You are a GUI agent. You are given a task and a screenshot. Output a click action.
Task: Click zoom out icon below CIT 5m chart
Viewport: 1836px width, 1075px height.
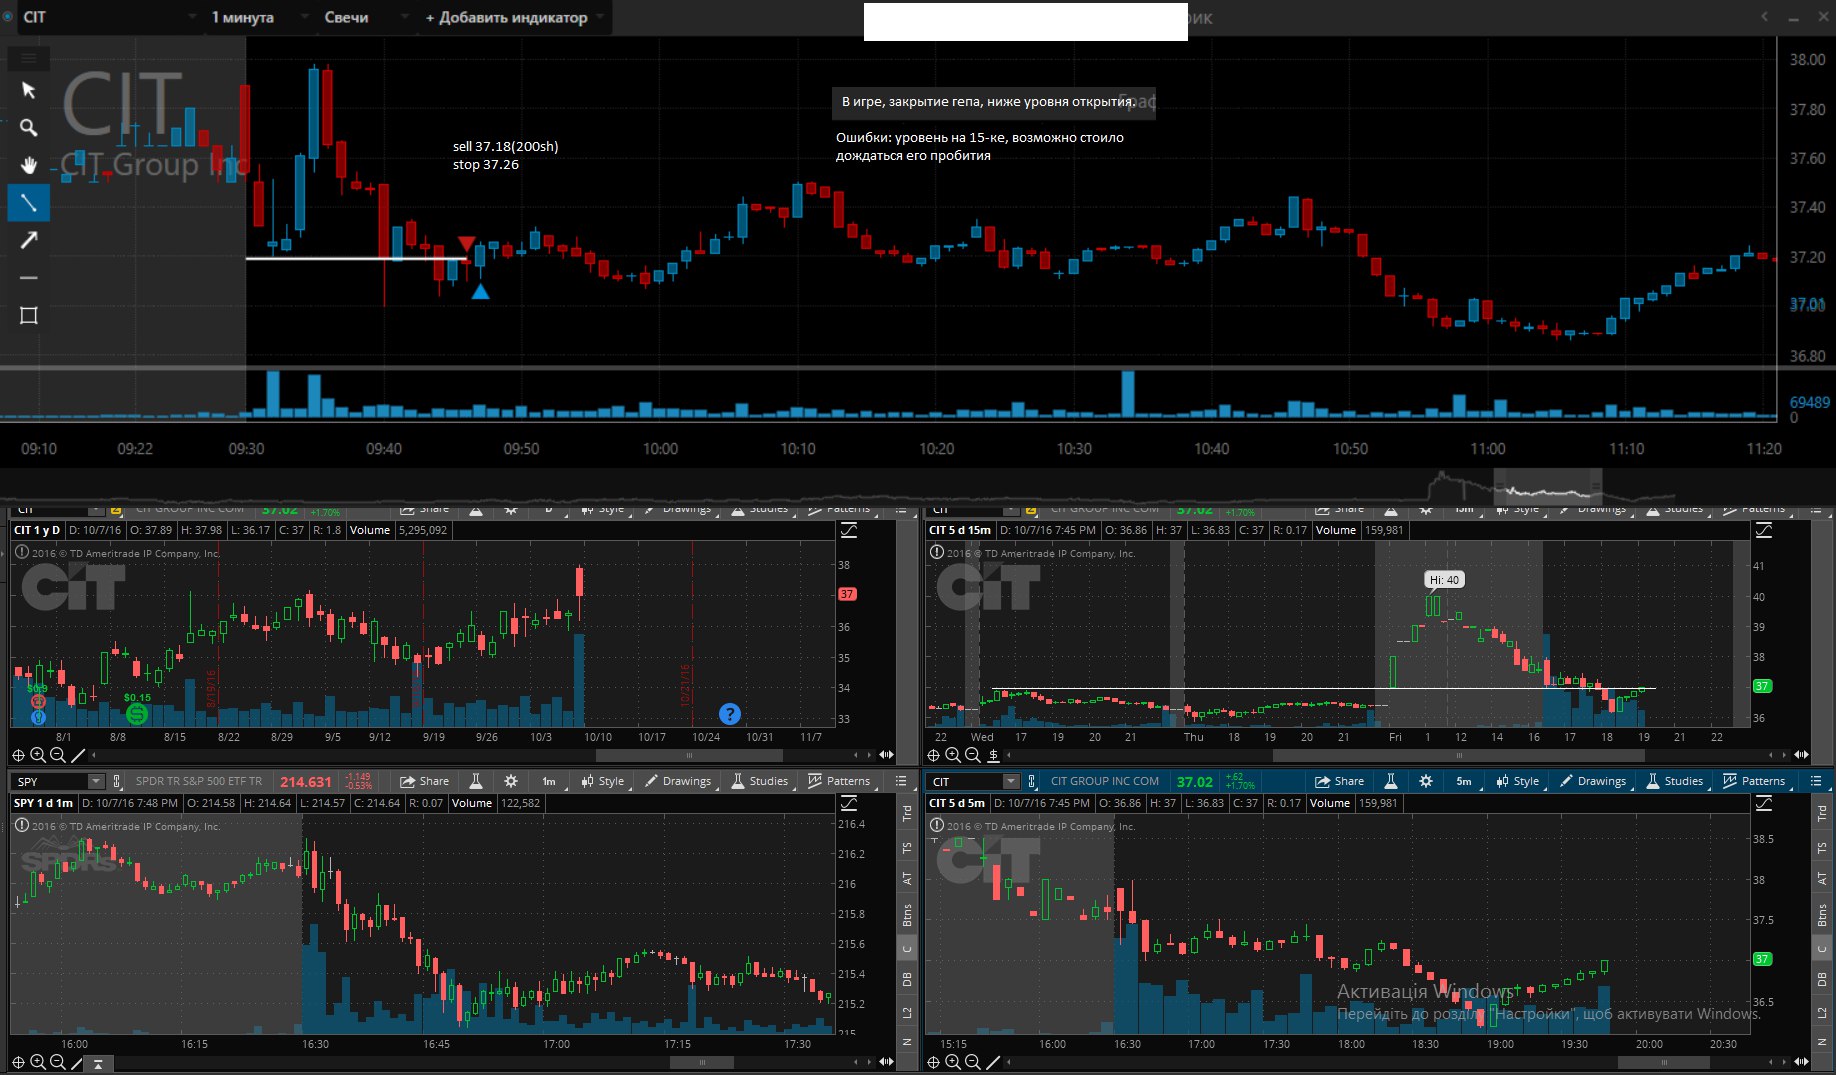[972, 1062]
